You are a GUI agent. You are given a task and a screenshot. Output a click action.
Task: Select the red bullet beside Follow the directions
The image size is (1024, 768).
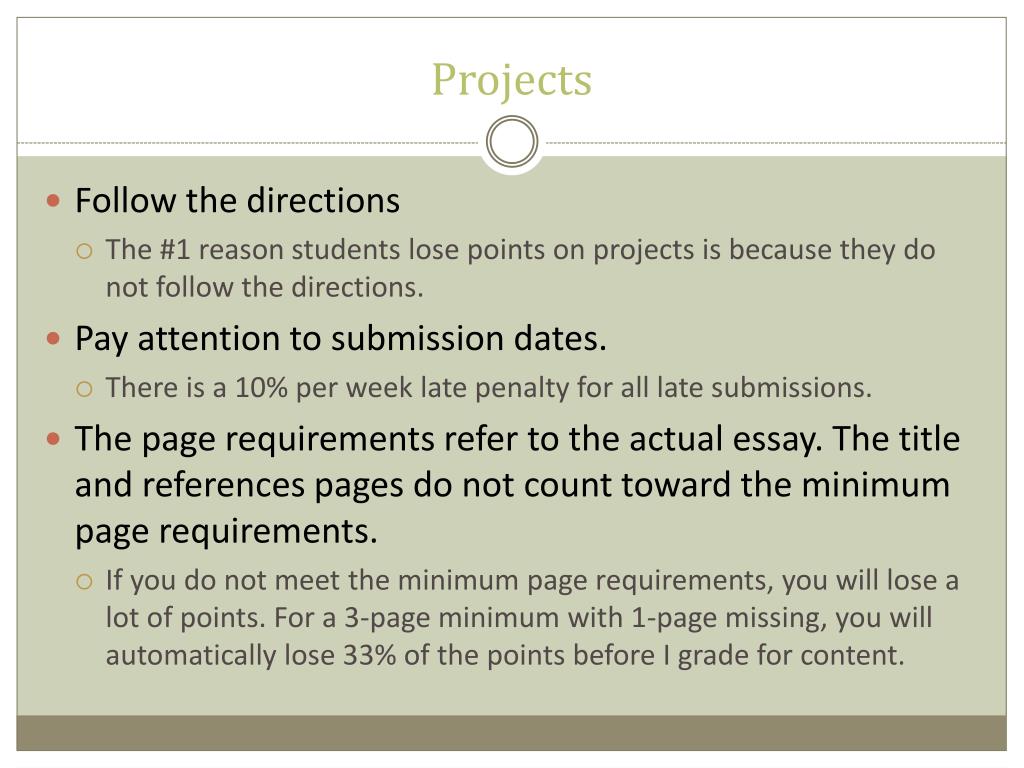(54, 200)
